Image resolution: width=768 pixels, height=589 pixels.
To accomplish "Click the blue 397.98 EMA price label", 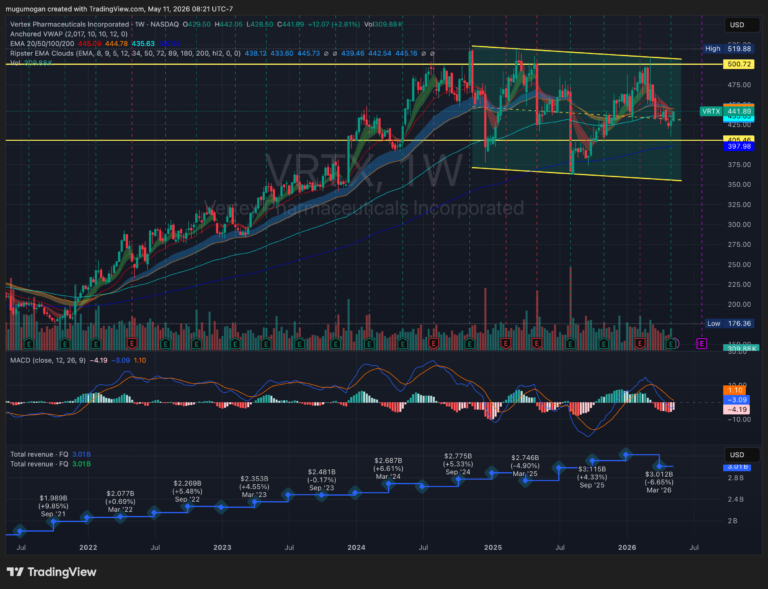I will point(739,146).
